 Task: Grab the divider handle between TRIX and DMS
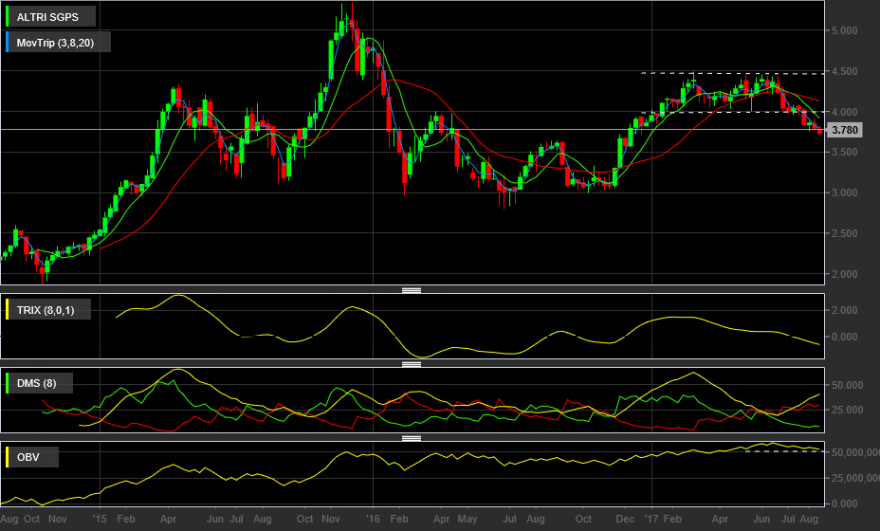[411, 364]
